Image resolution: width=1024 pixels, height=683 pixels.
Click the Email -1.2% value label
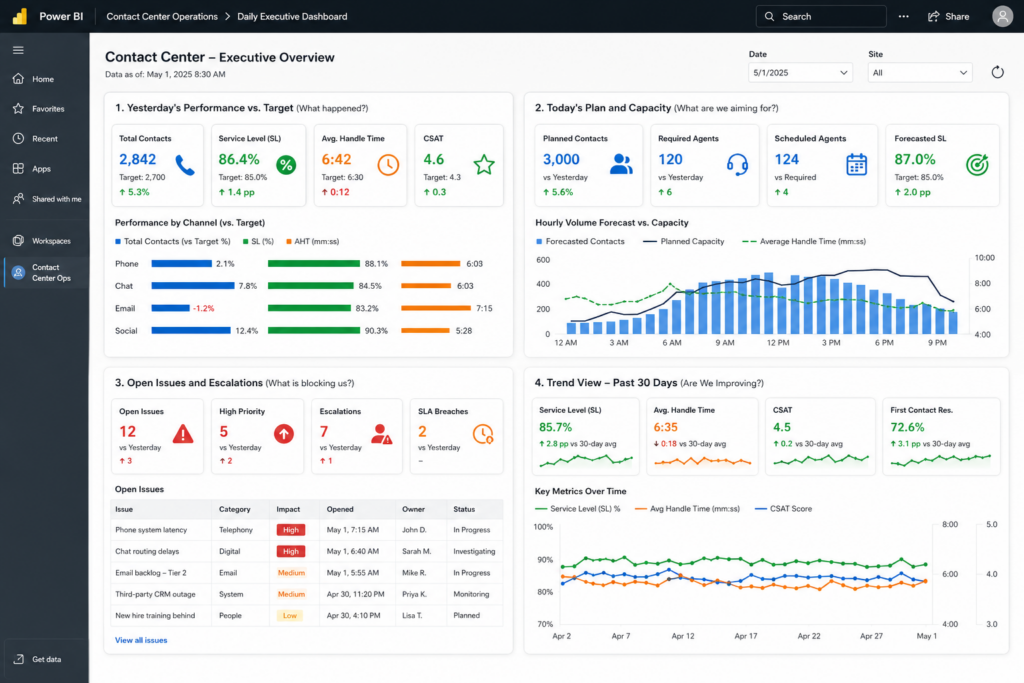tap(204, 308)
